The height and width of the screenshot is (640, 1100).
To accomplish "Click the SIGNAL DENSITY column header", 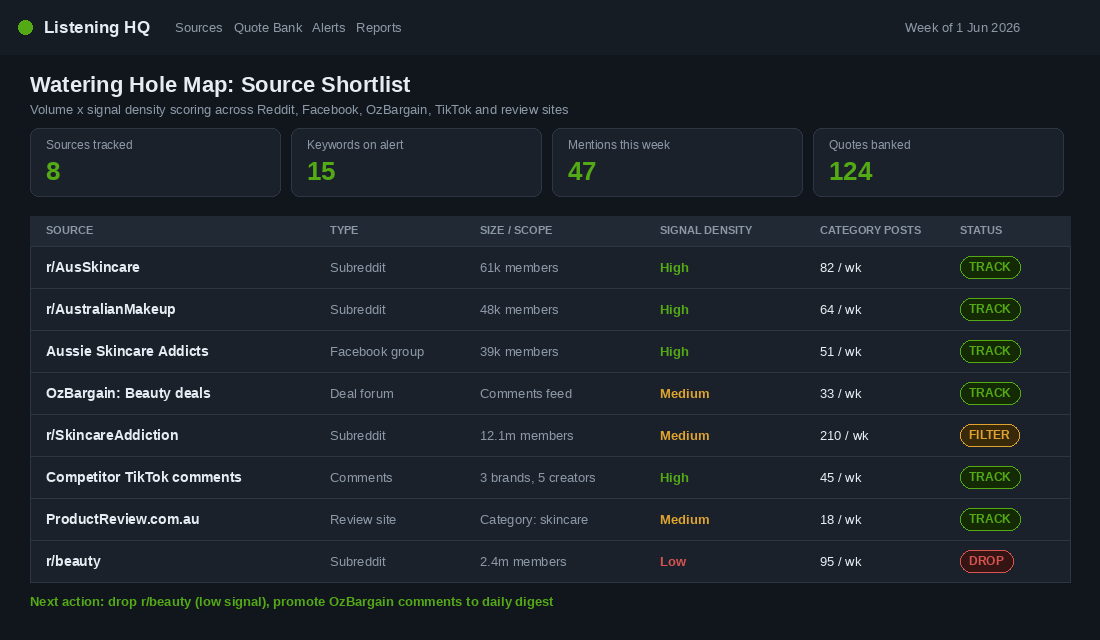I will (706, 230).
